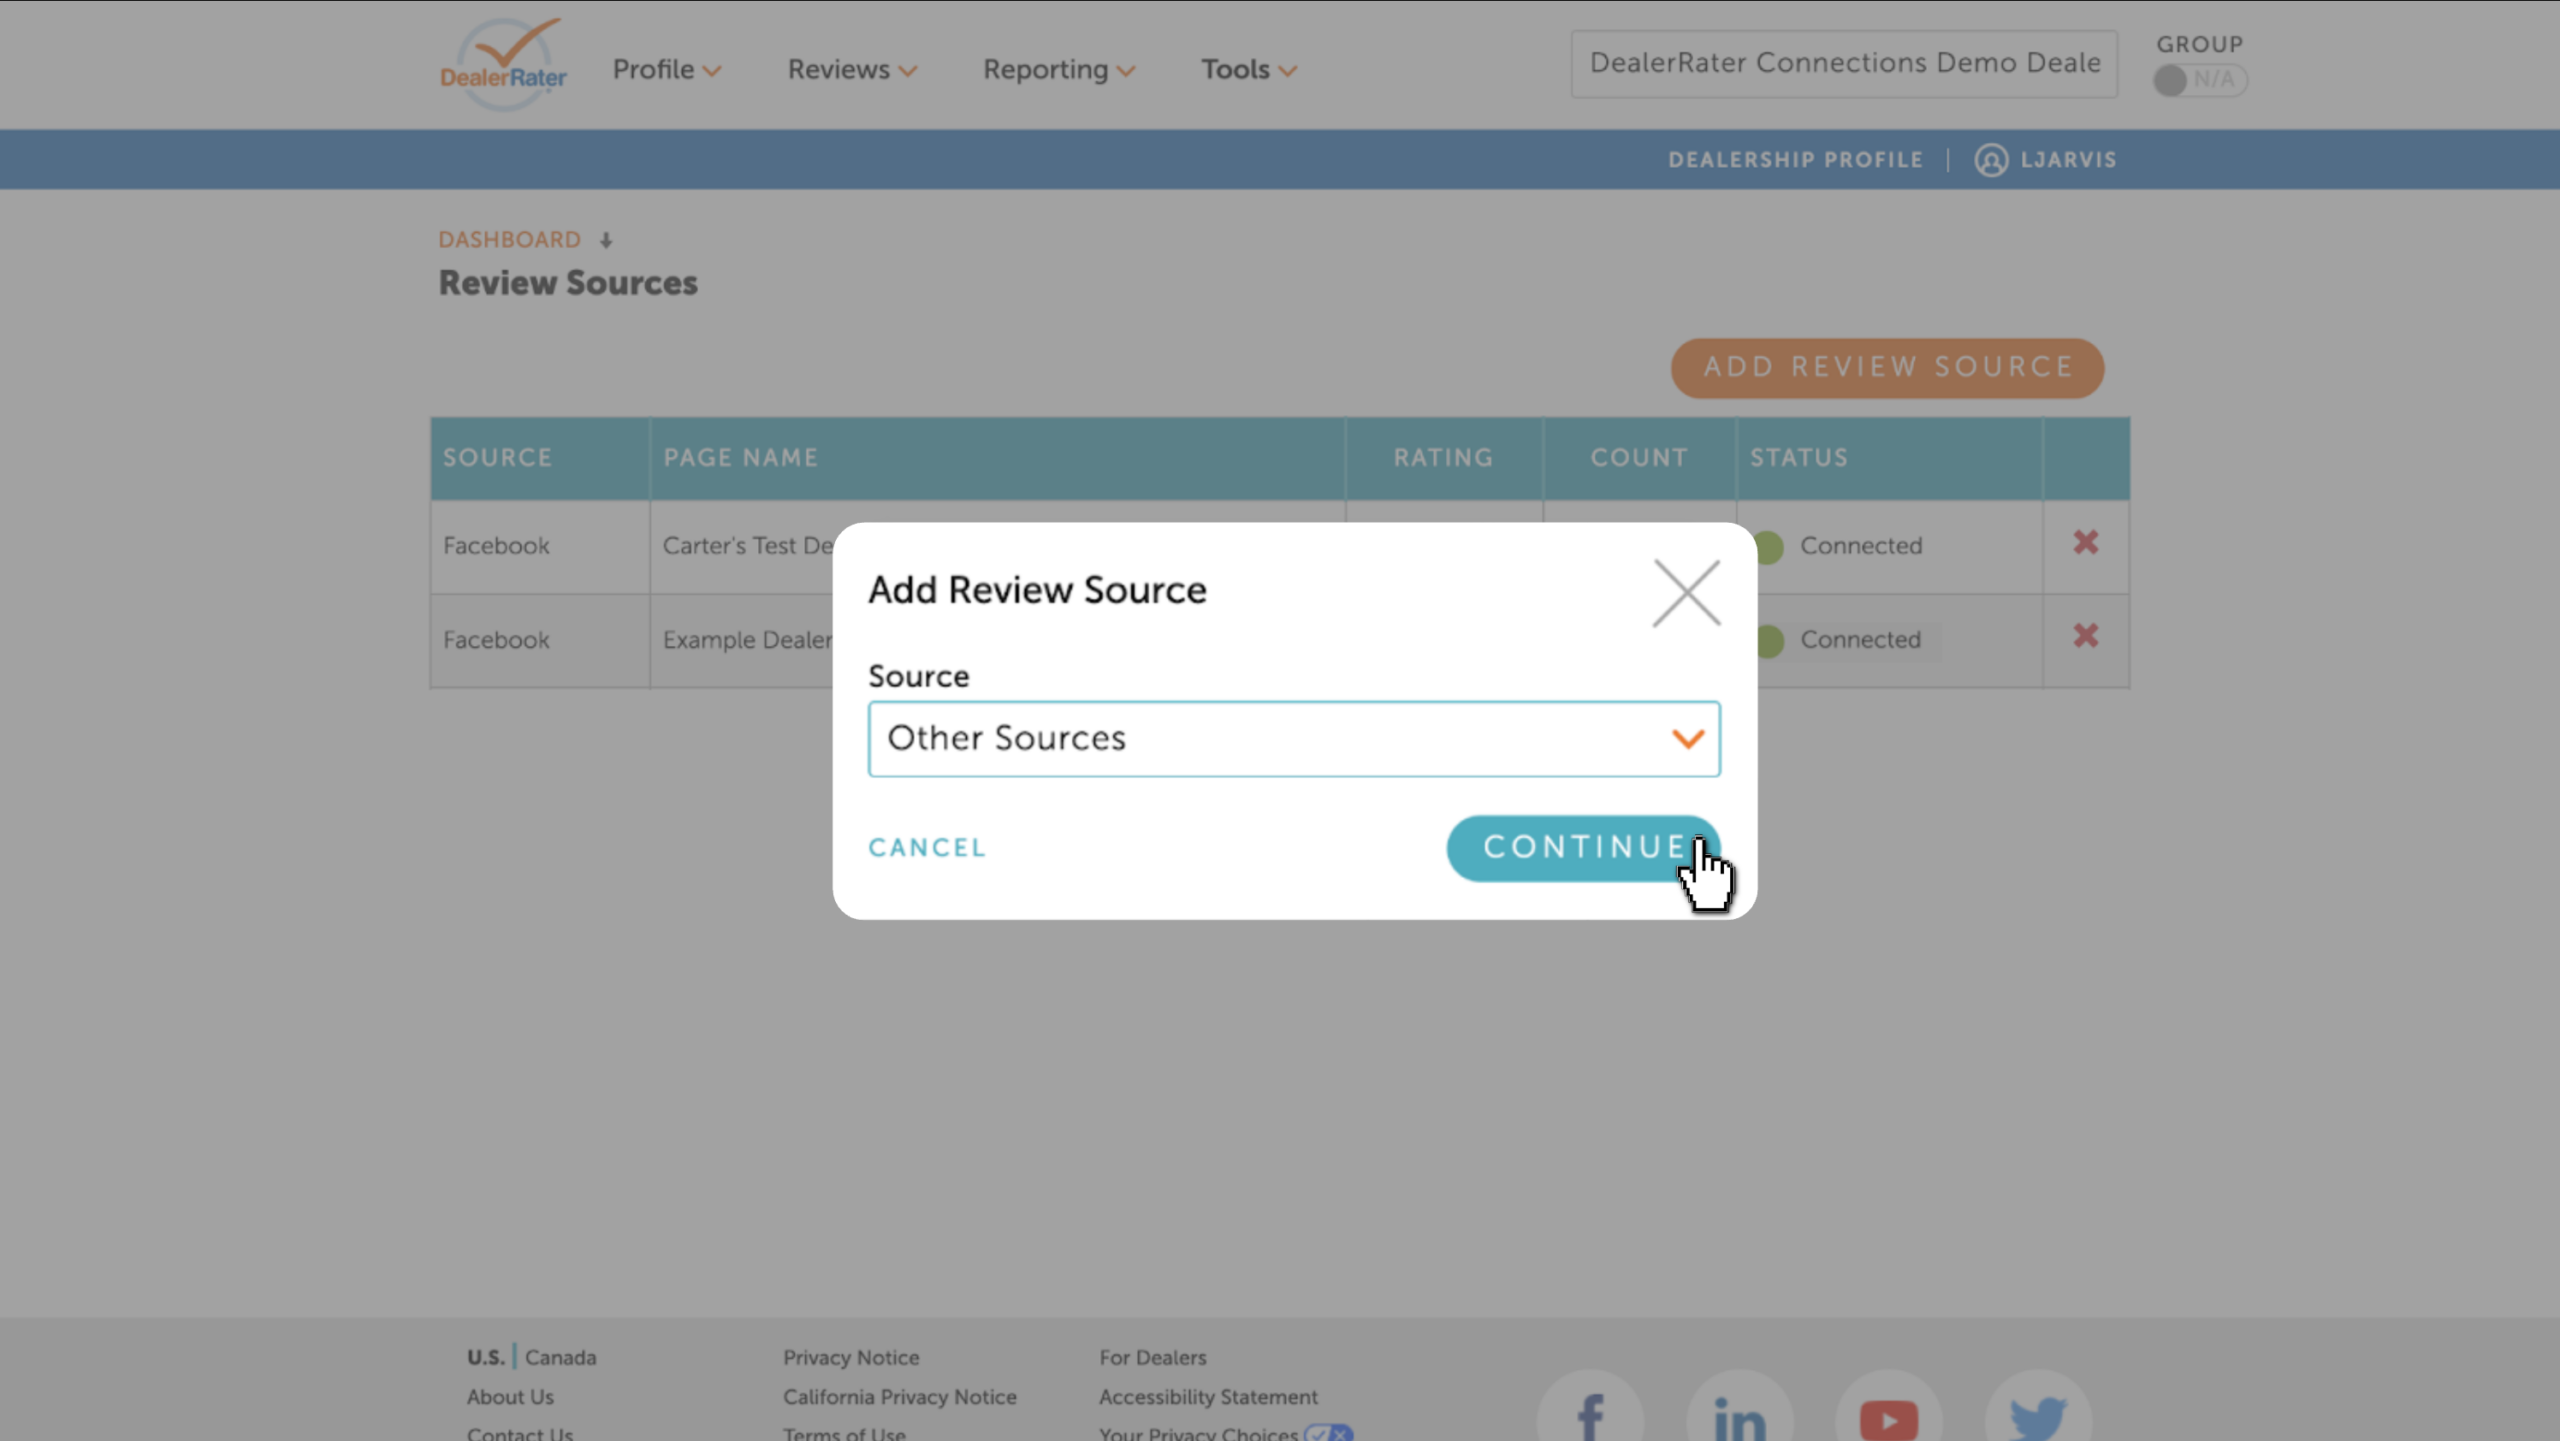
Task: Switch region to Canada
Action: (x=560, y=1358)
